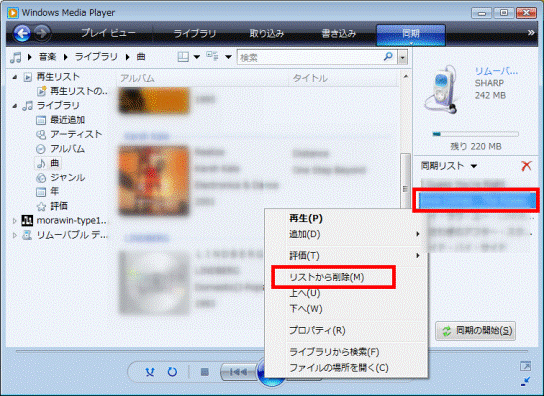Open the view options dropdown arrow
This screenshot has height=396, width=544.
click(x=228, y=57)
